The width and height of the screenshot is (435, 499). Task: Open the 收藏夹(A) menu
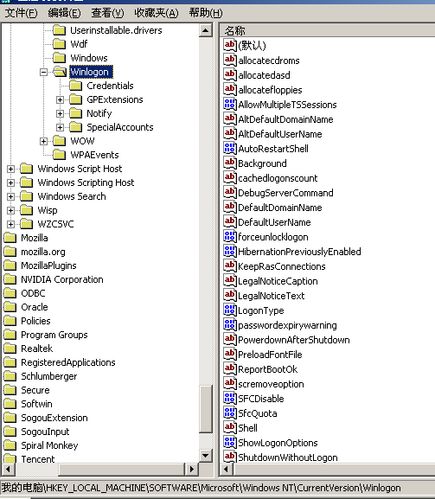tap(156, 13)
